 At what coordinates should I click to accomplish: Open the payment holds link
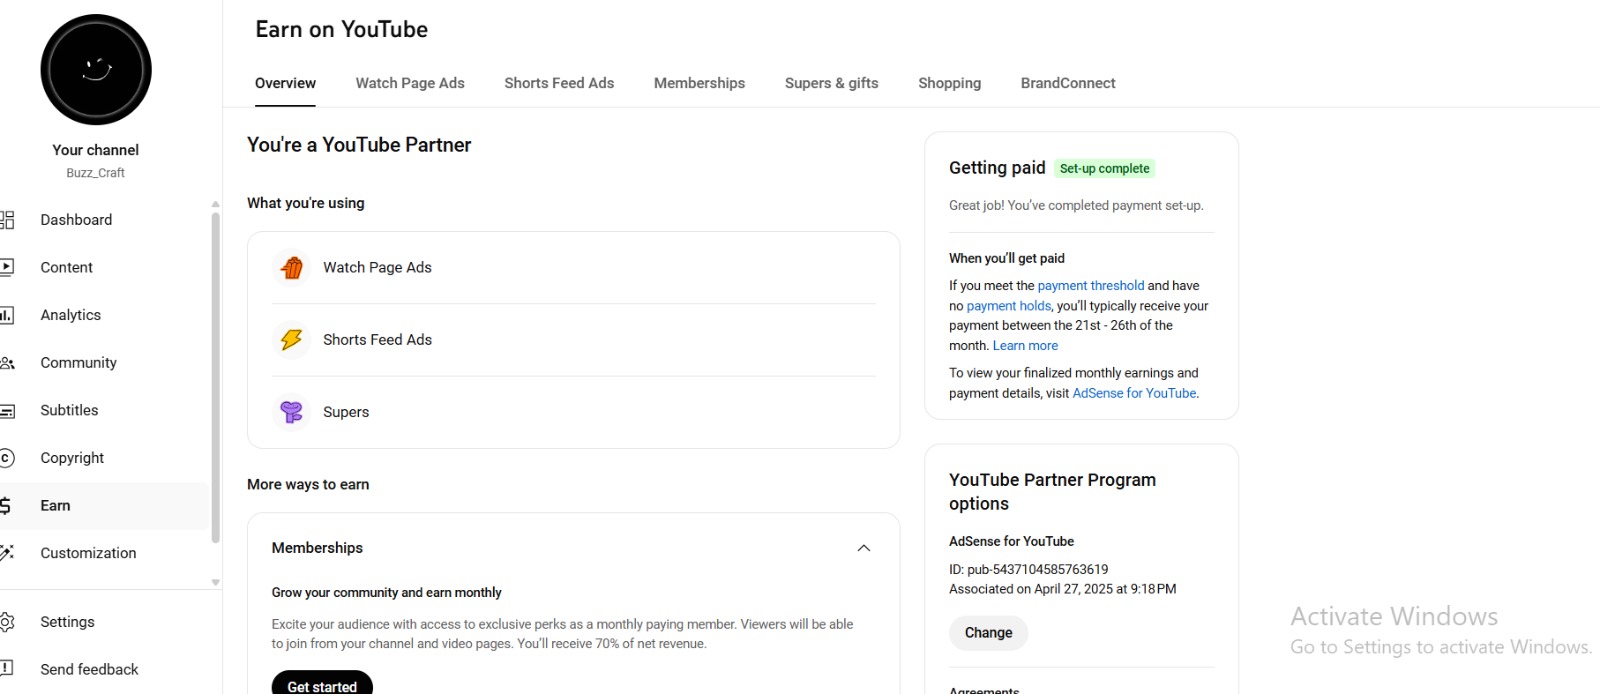pyautogui.click(x=1008, y=306)
